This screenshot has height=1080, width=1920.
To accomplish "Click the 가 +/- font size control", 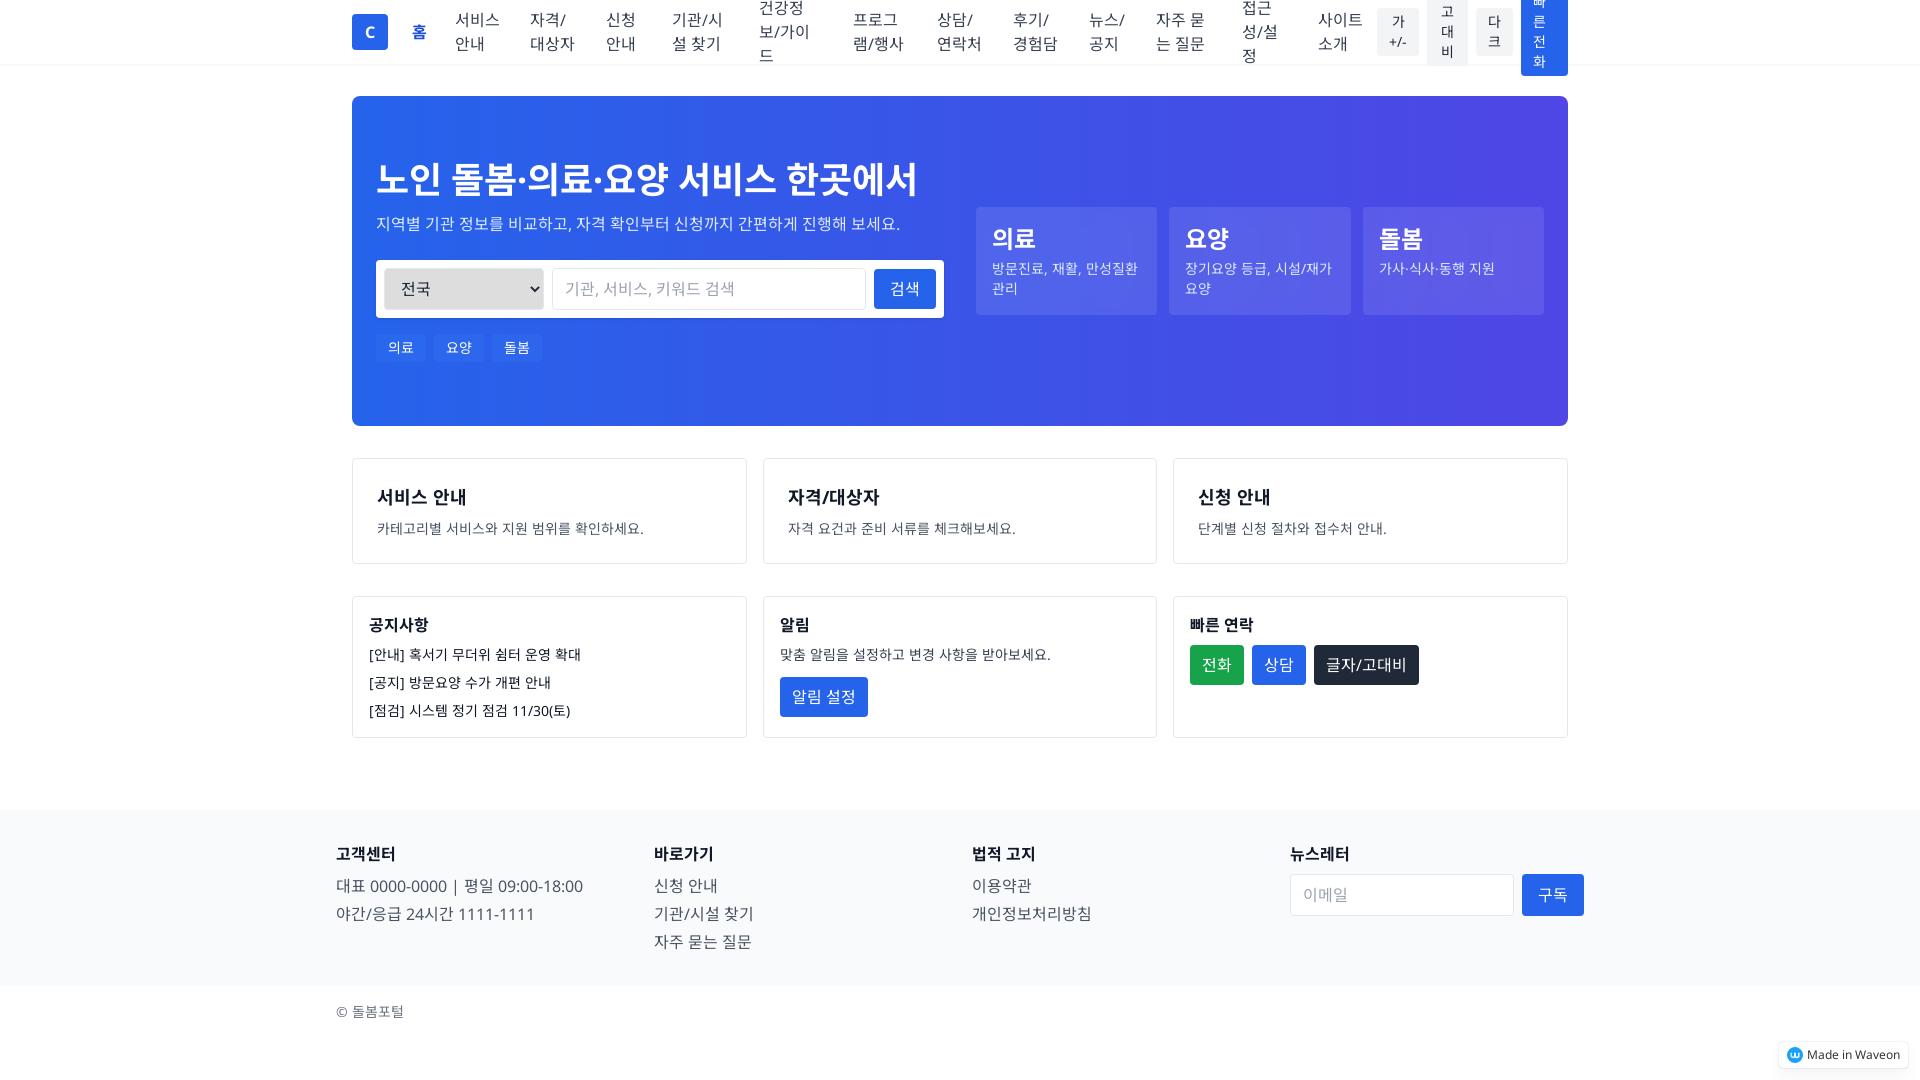I will (1397, 31).
